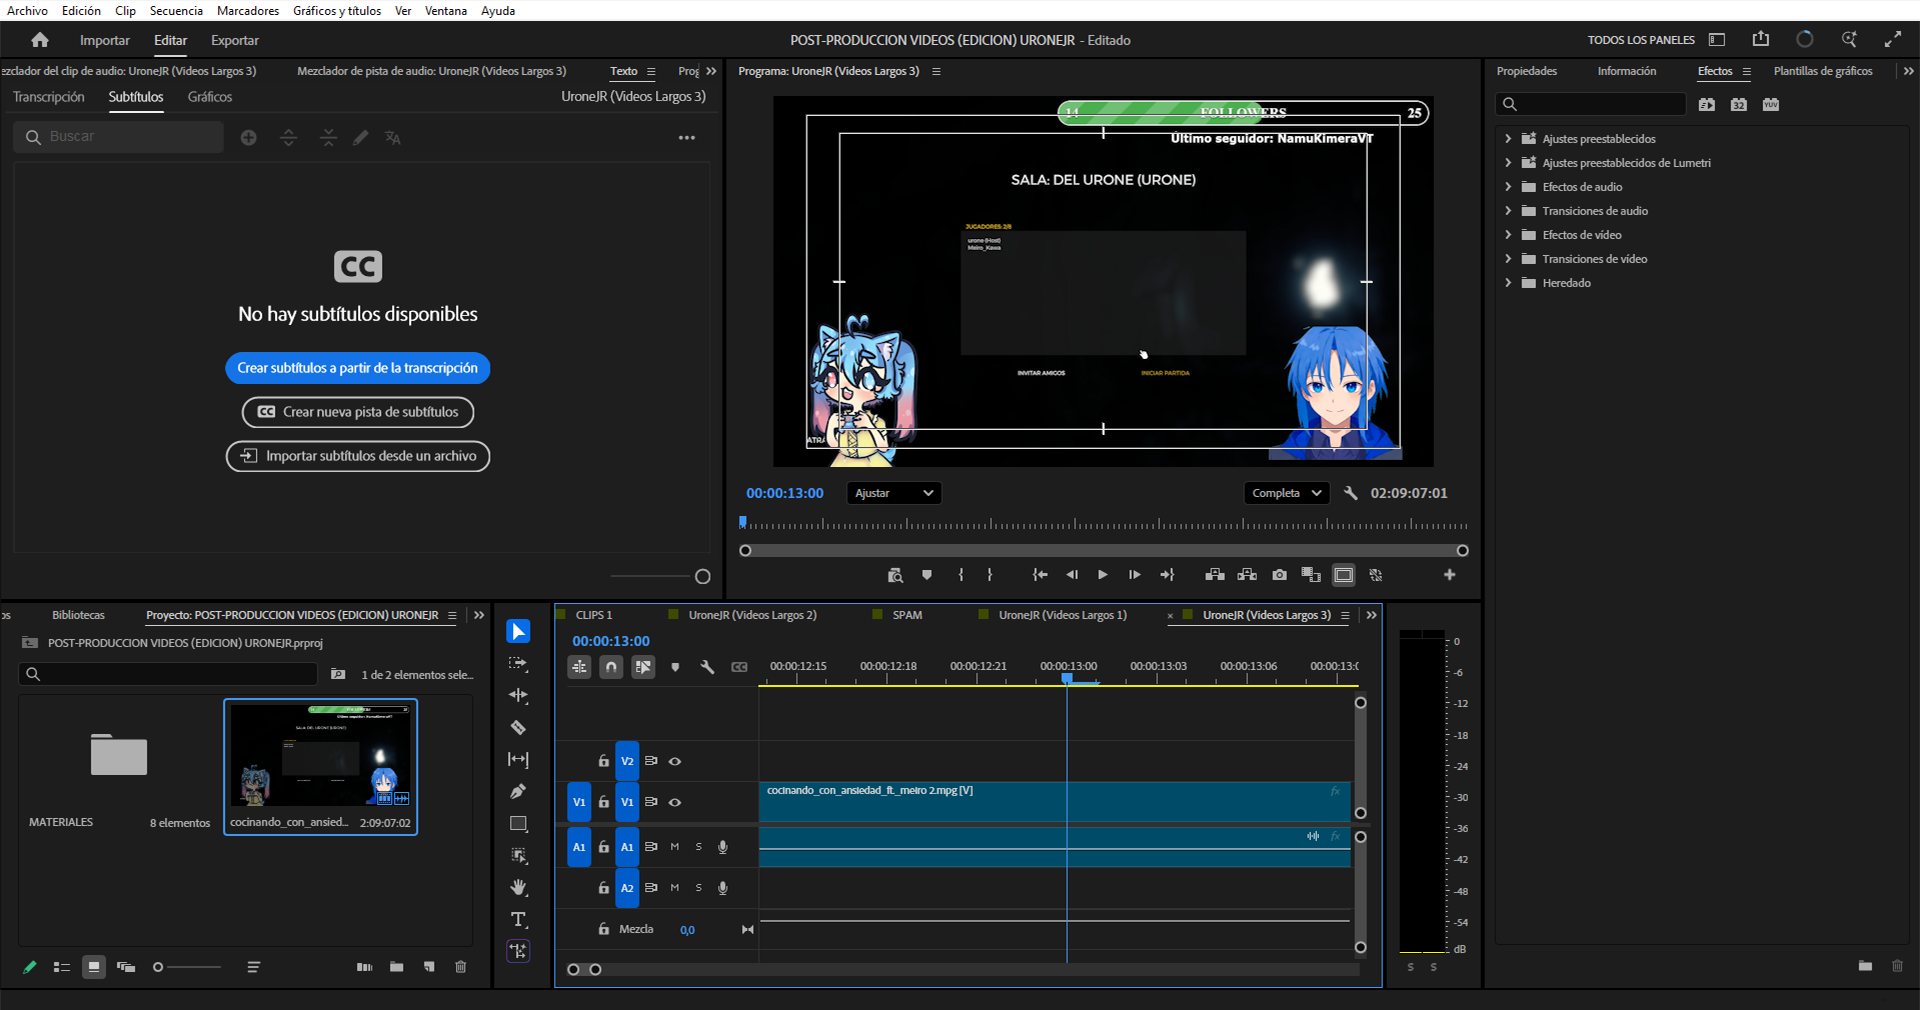Switch project panel to freeform view
The image size is (1920, 1010).
point(126,967)
